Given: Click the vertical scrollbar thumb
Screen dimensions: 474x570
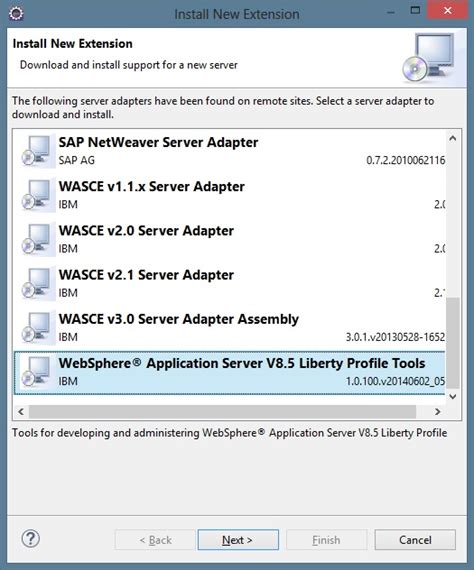Looking at the screenshot, I should tap(453, 343).
